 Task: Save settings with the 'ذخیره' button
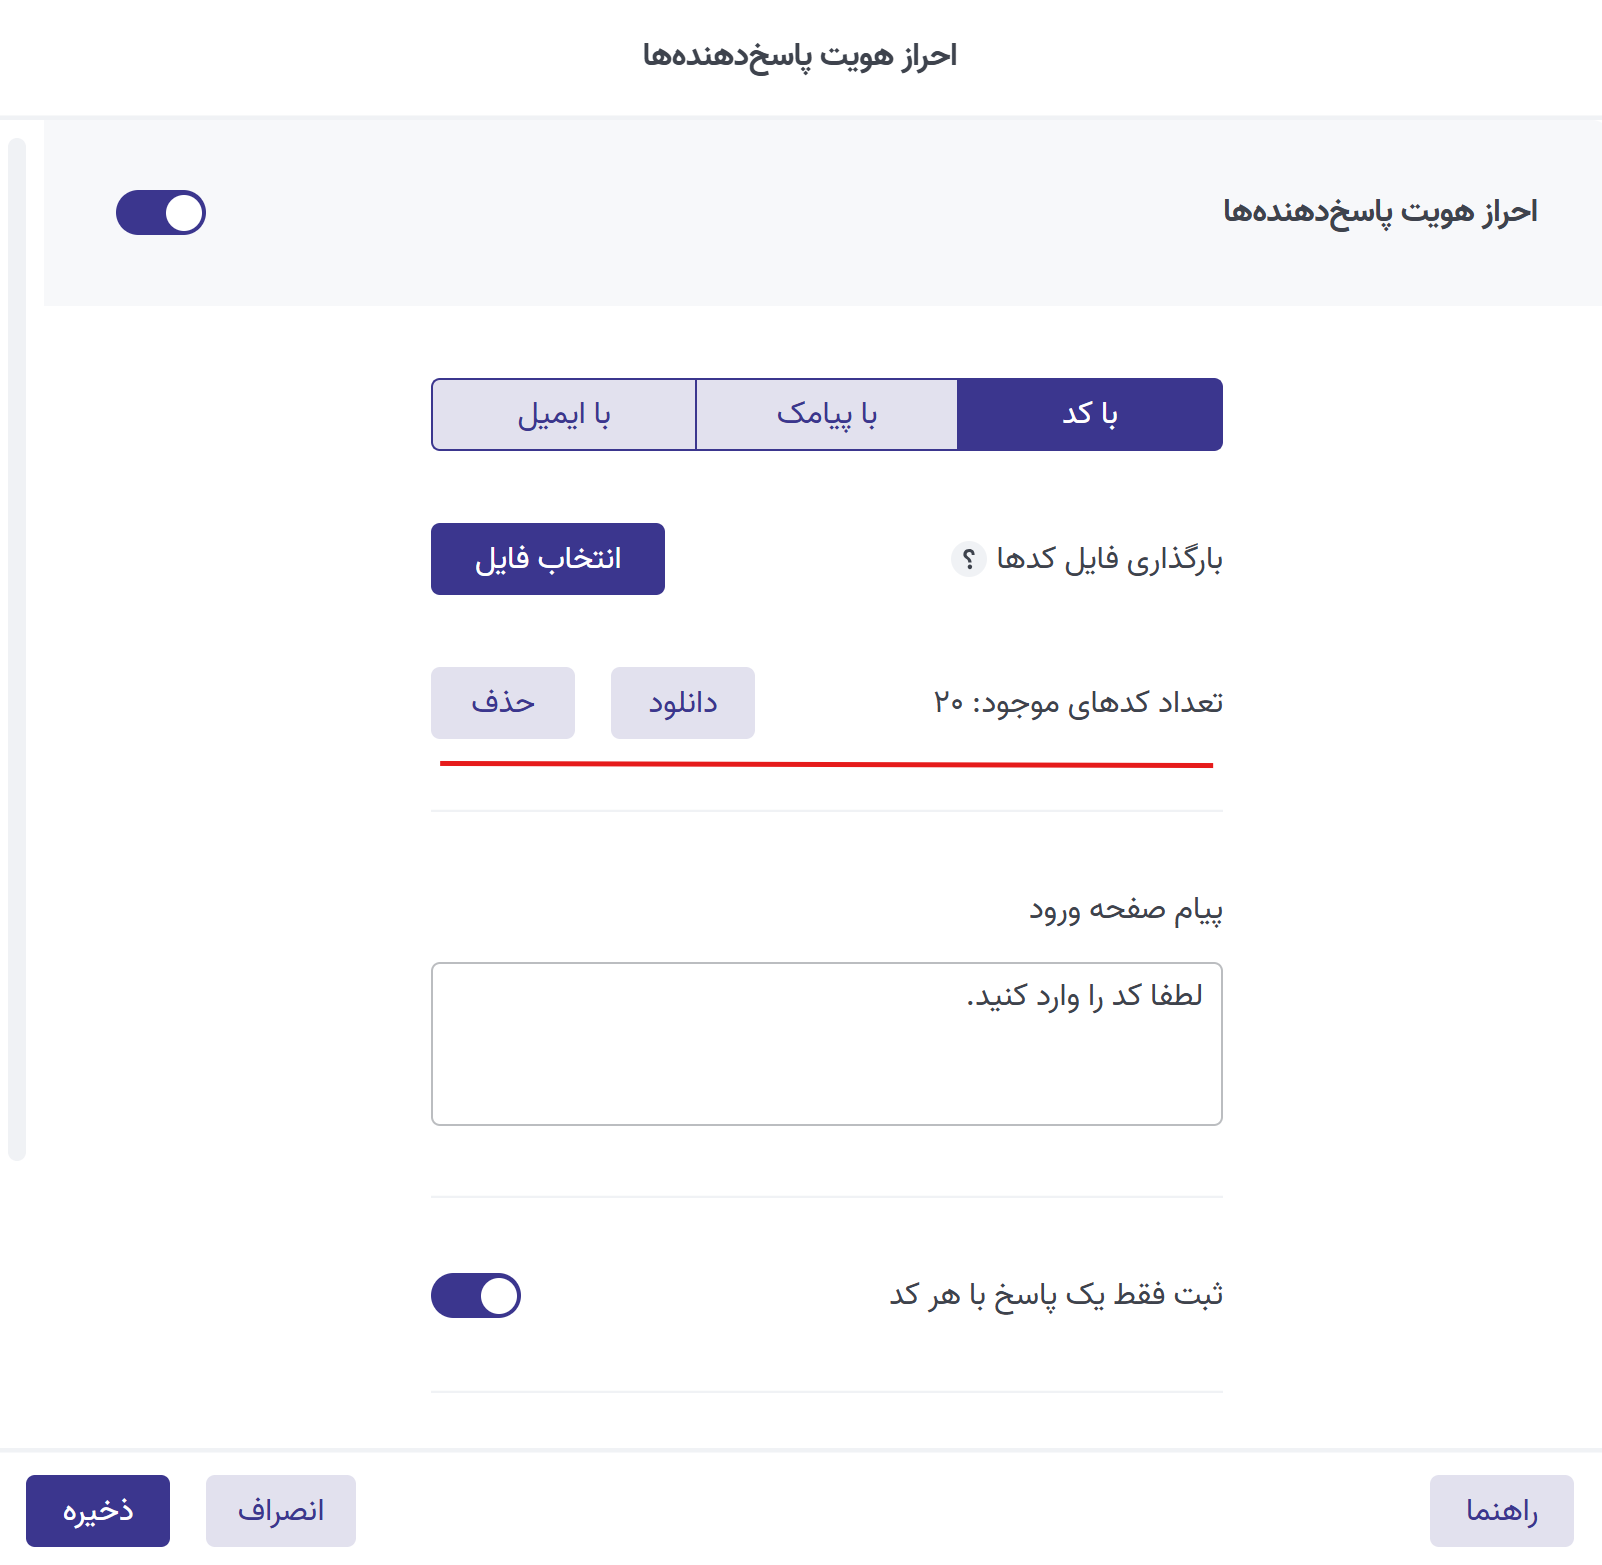[x=98, y=1510]
